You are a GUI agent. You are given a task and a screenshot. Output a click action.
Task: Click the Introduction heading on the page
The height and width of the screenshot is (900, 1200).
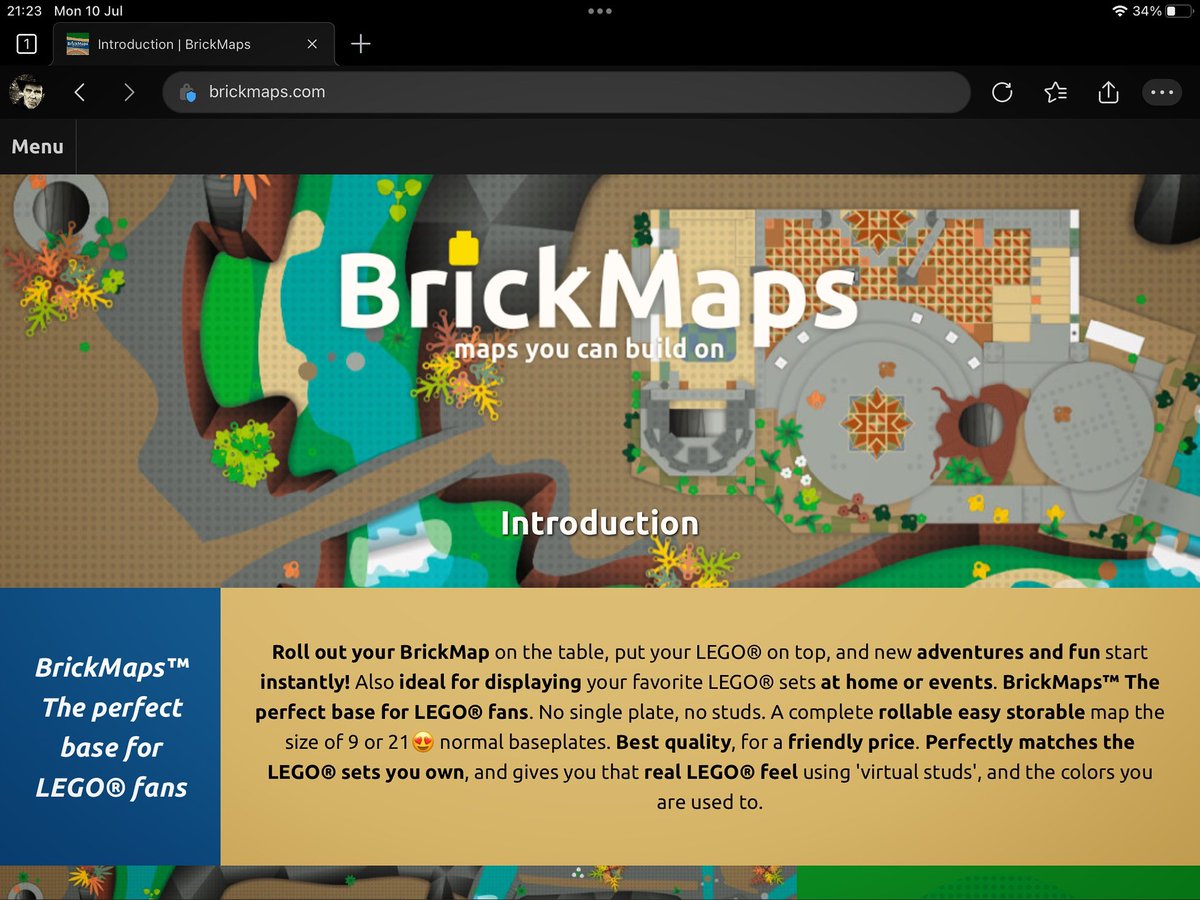599,521
